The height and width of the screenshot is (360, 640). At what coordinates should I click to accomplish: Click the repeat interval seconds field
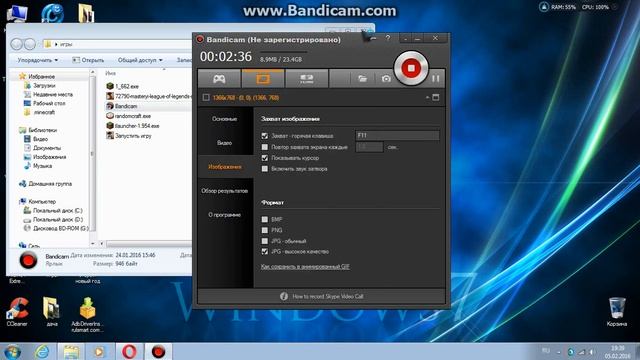click(x=369, y=147)
